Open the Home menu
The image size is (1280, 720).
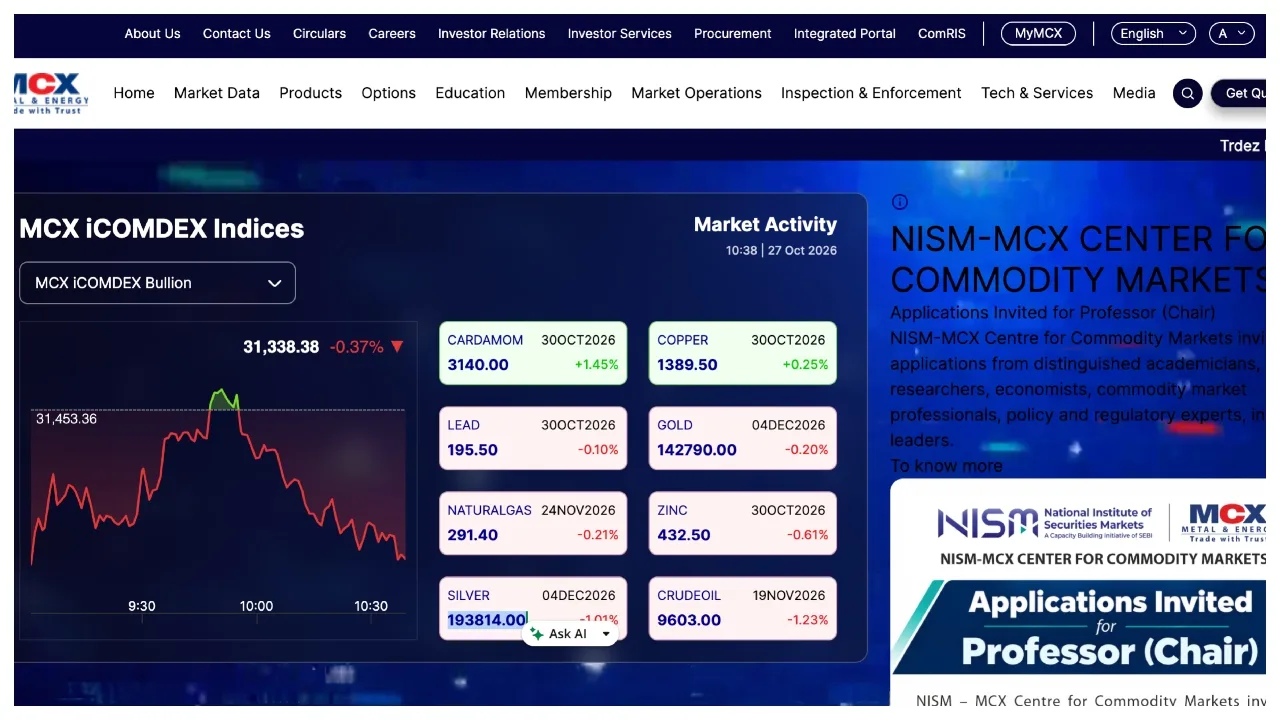(x=134, y=93)
